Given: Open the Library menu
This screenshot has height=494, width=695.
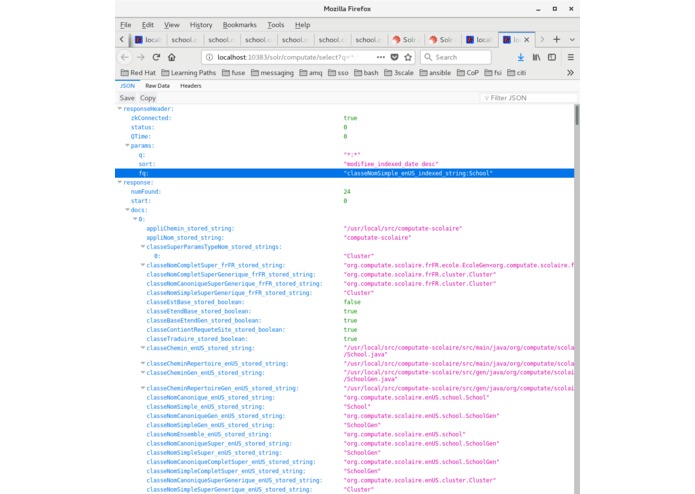Looking at the screenshot, I should [x=536, y=57].
